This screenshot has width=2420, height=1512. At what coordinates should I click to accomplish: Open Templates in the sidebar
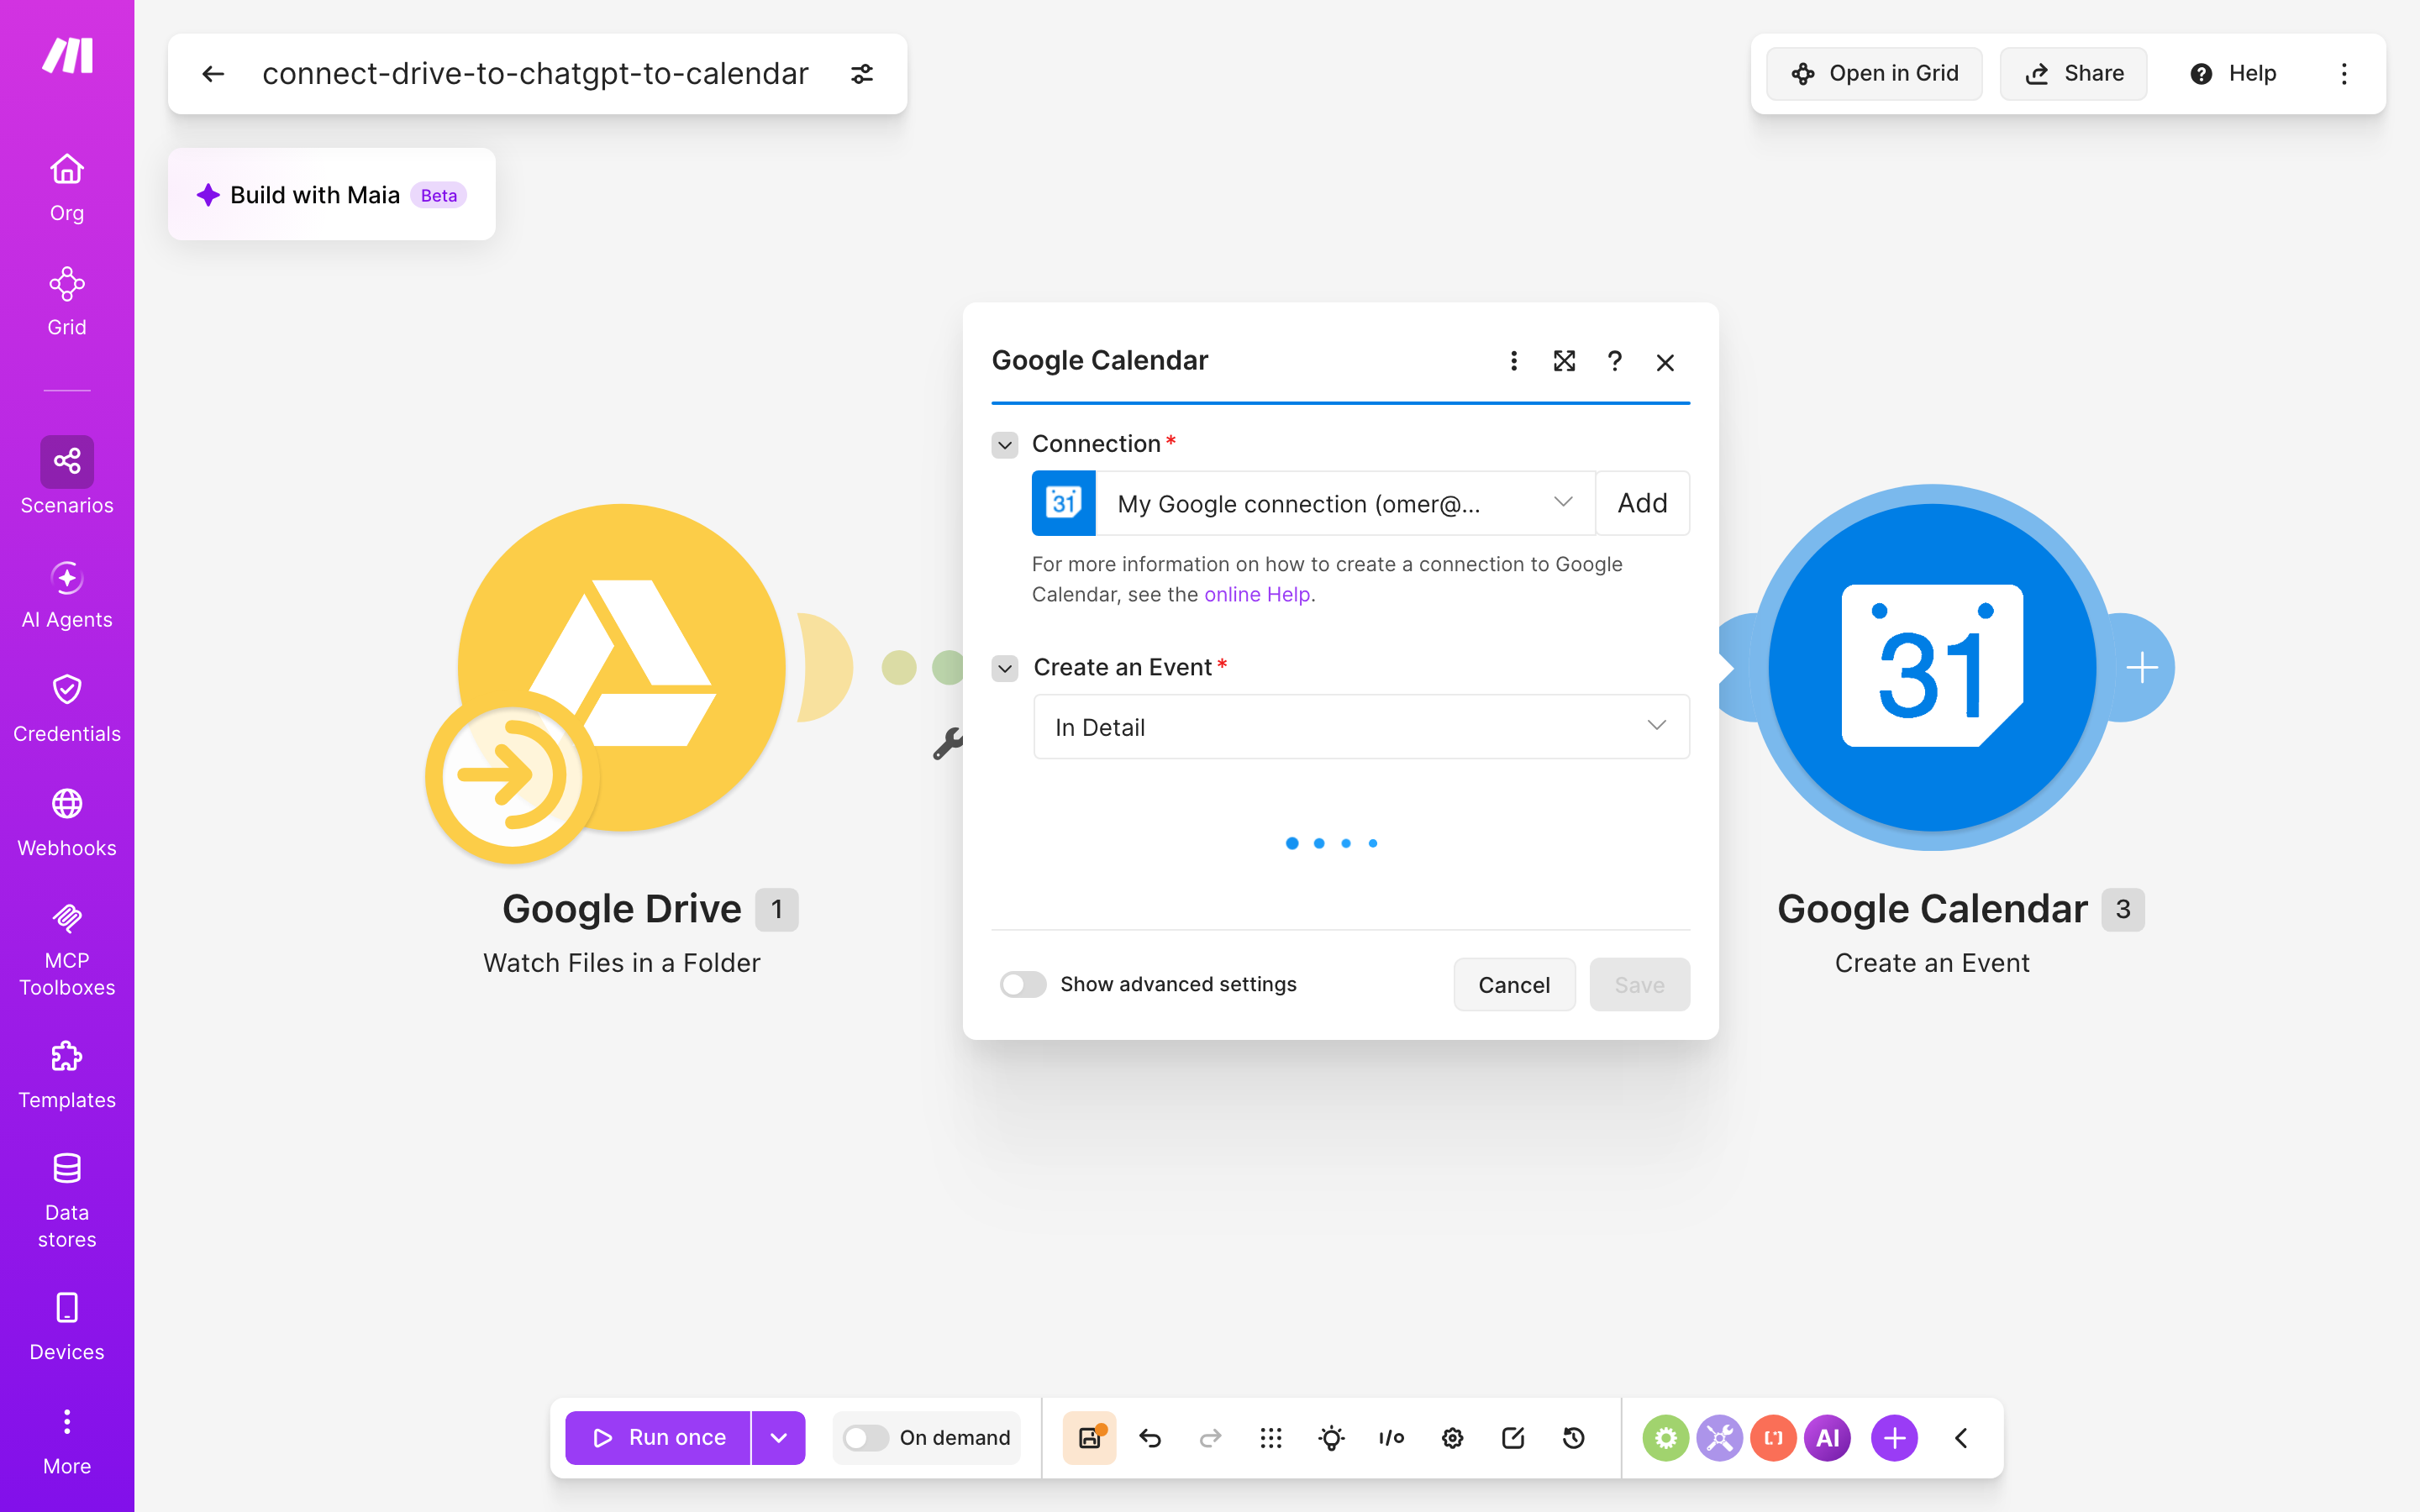67,1076
